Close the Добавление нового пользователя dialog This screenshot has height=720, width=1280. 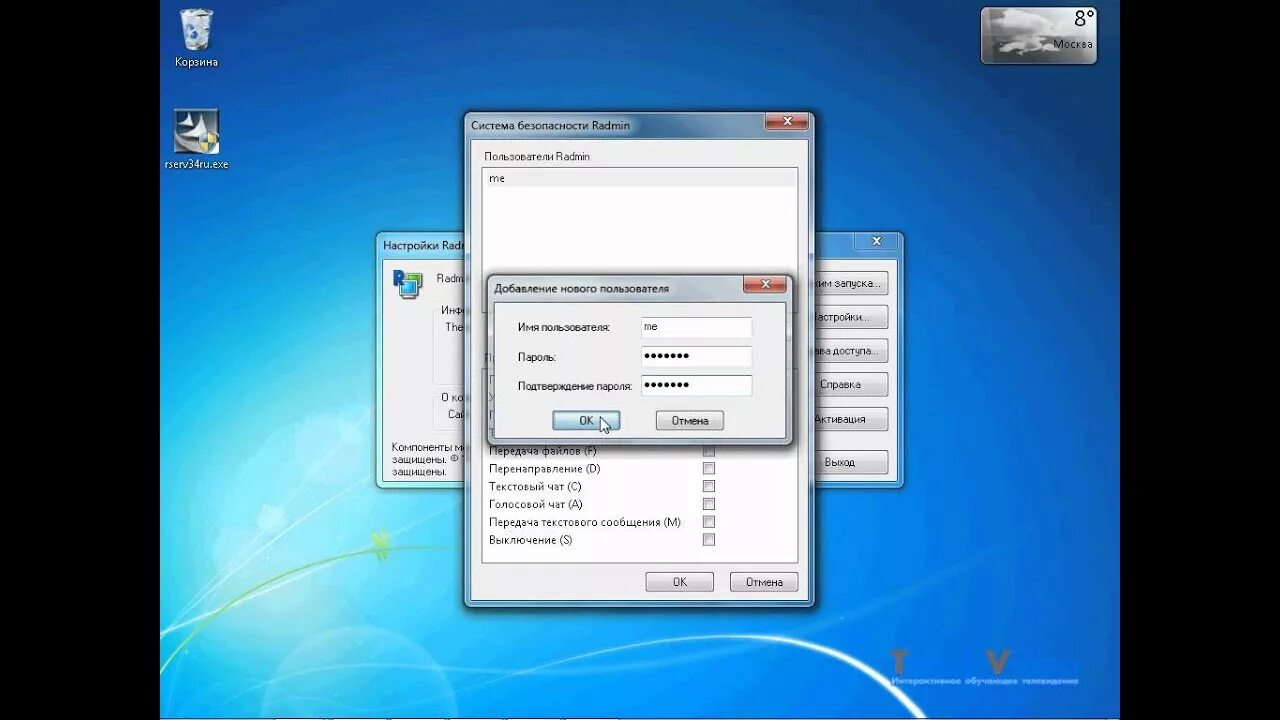(x=765, y=286)
